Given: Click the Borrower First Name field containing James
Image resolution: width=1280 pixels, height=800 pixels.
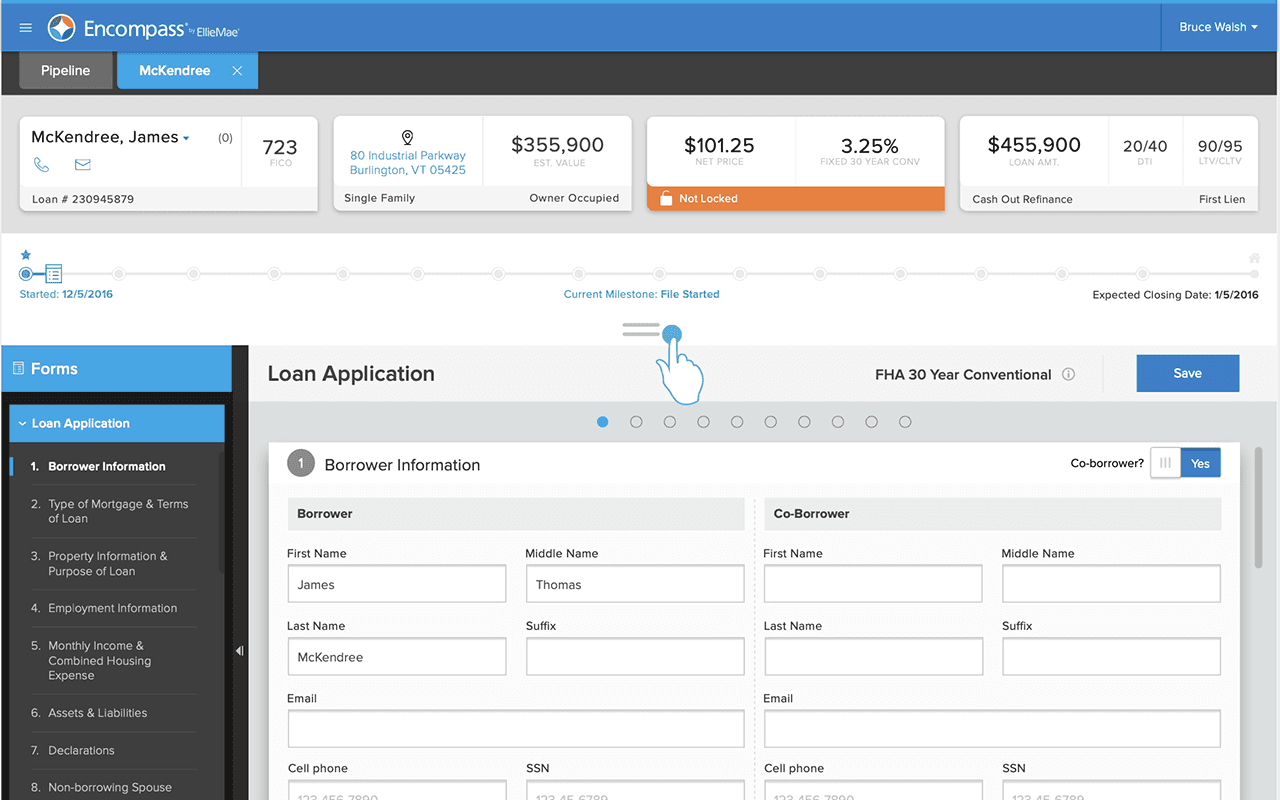Looking at the screenshot, I should [x=396, y=584].
